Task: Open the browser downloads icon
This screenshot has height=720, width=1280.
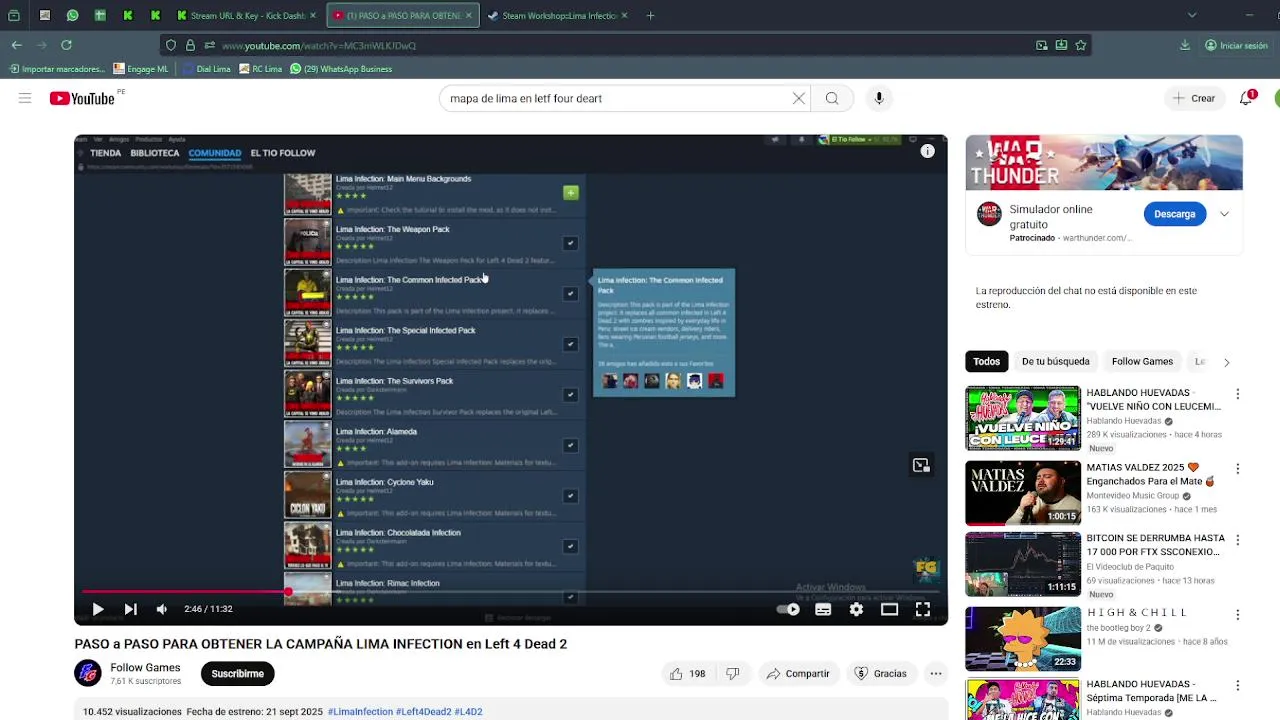Action: click(1185, 45)
